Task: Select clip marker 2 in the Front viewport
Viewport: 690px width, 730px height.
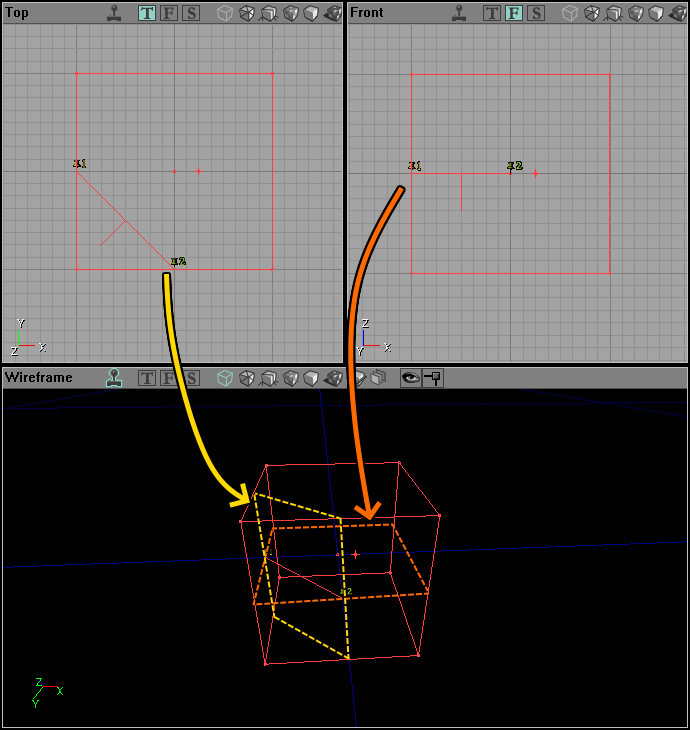Action: (514, 166)
